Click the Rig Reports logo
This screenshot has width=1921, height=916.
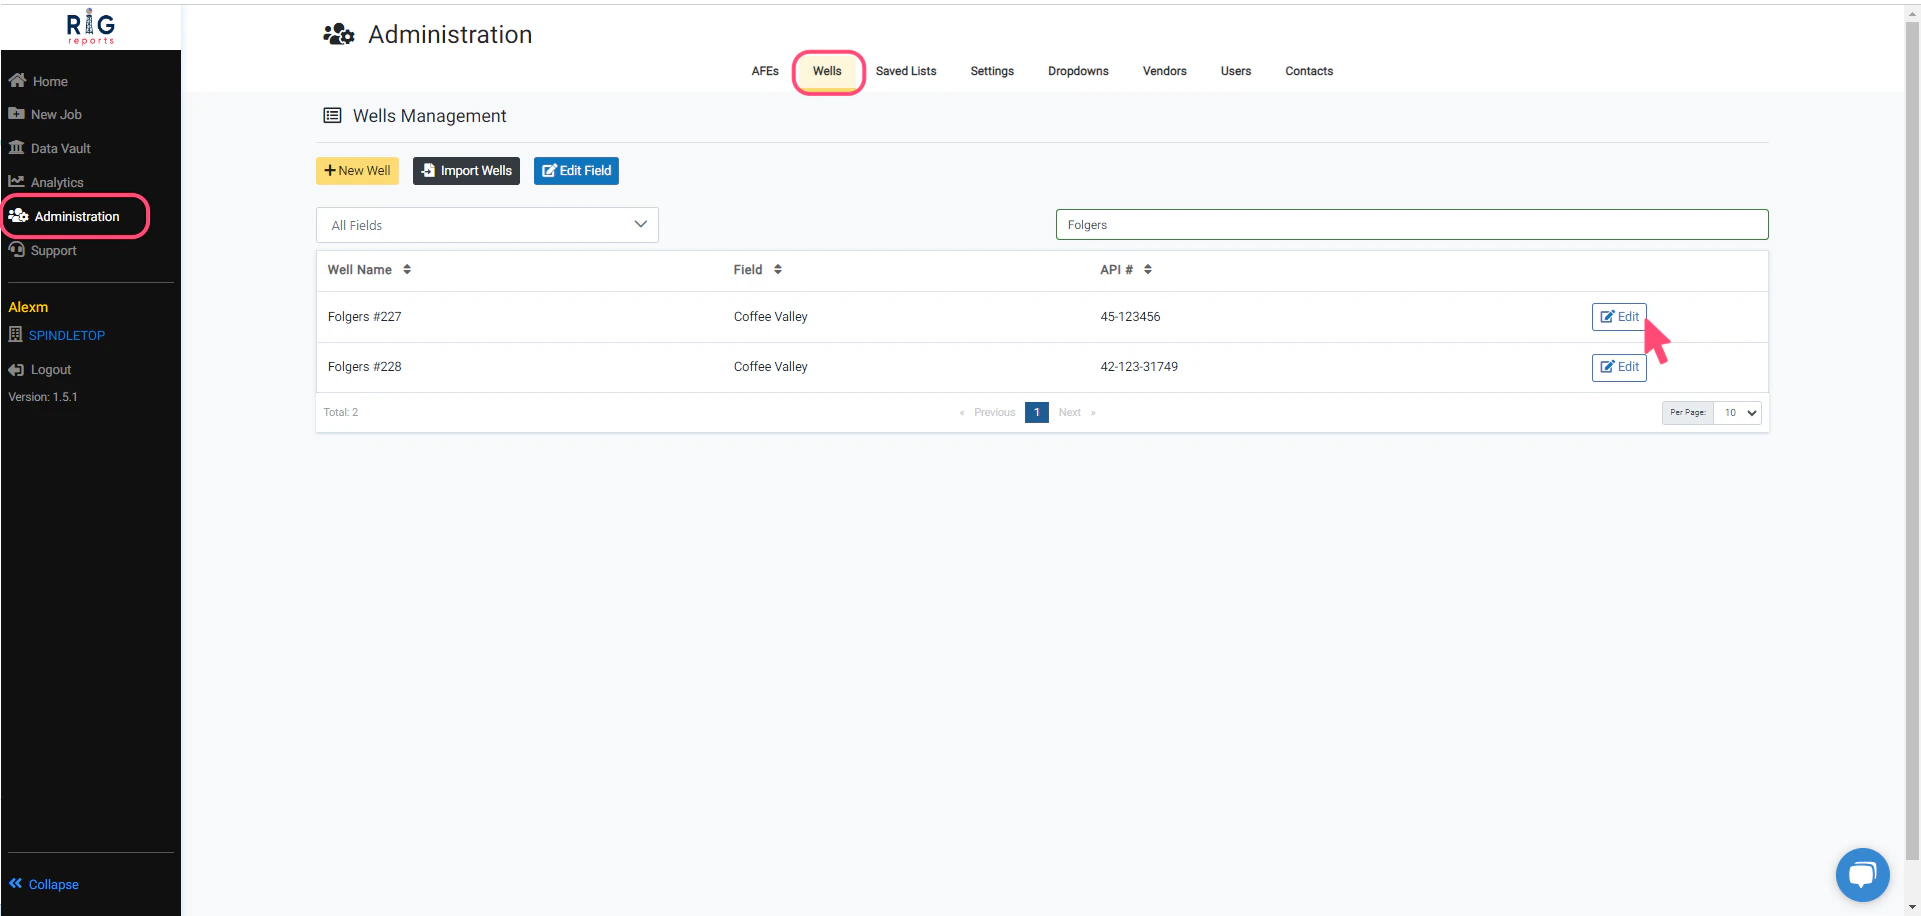[x=91, y=27]
